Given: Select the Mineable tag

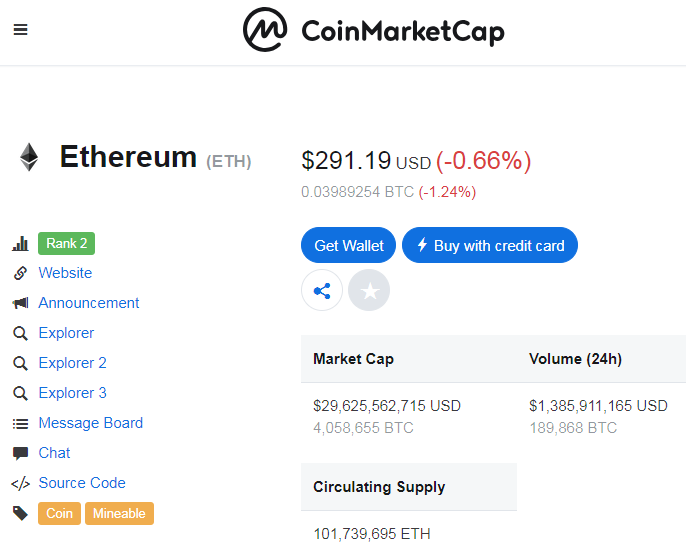Looking at the screenshot, I should click(119, 513).
